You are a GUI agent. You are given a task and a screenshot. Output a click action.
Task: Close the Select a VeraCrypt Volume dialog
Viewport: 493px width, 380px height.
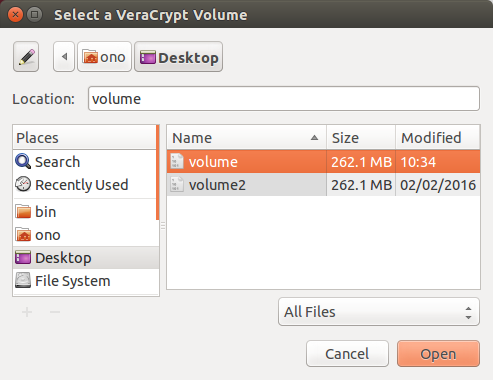[15, 15]
